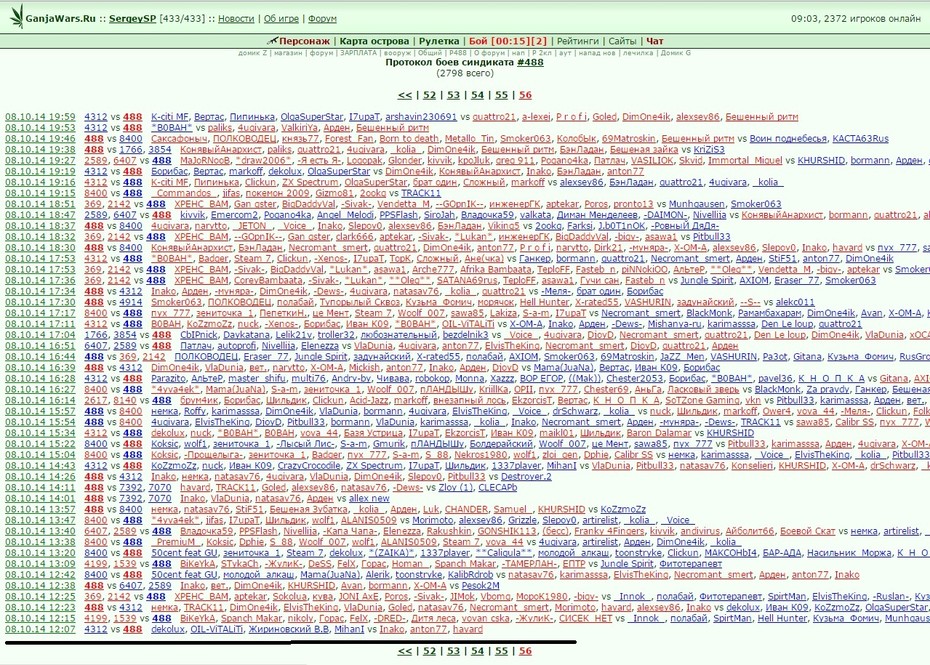
Task: Open battle log dated 08.10.14 12:07
Action: point(40,629)
